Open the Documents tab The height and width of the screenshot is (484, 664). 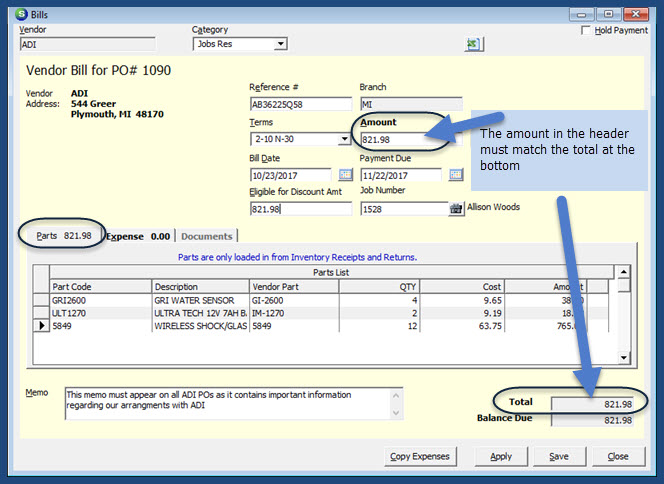pos(206,236)
